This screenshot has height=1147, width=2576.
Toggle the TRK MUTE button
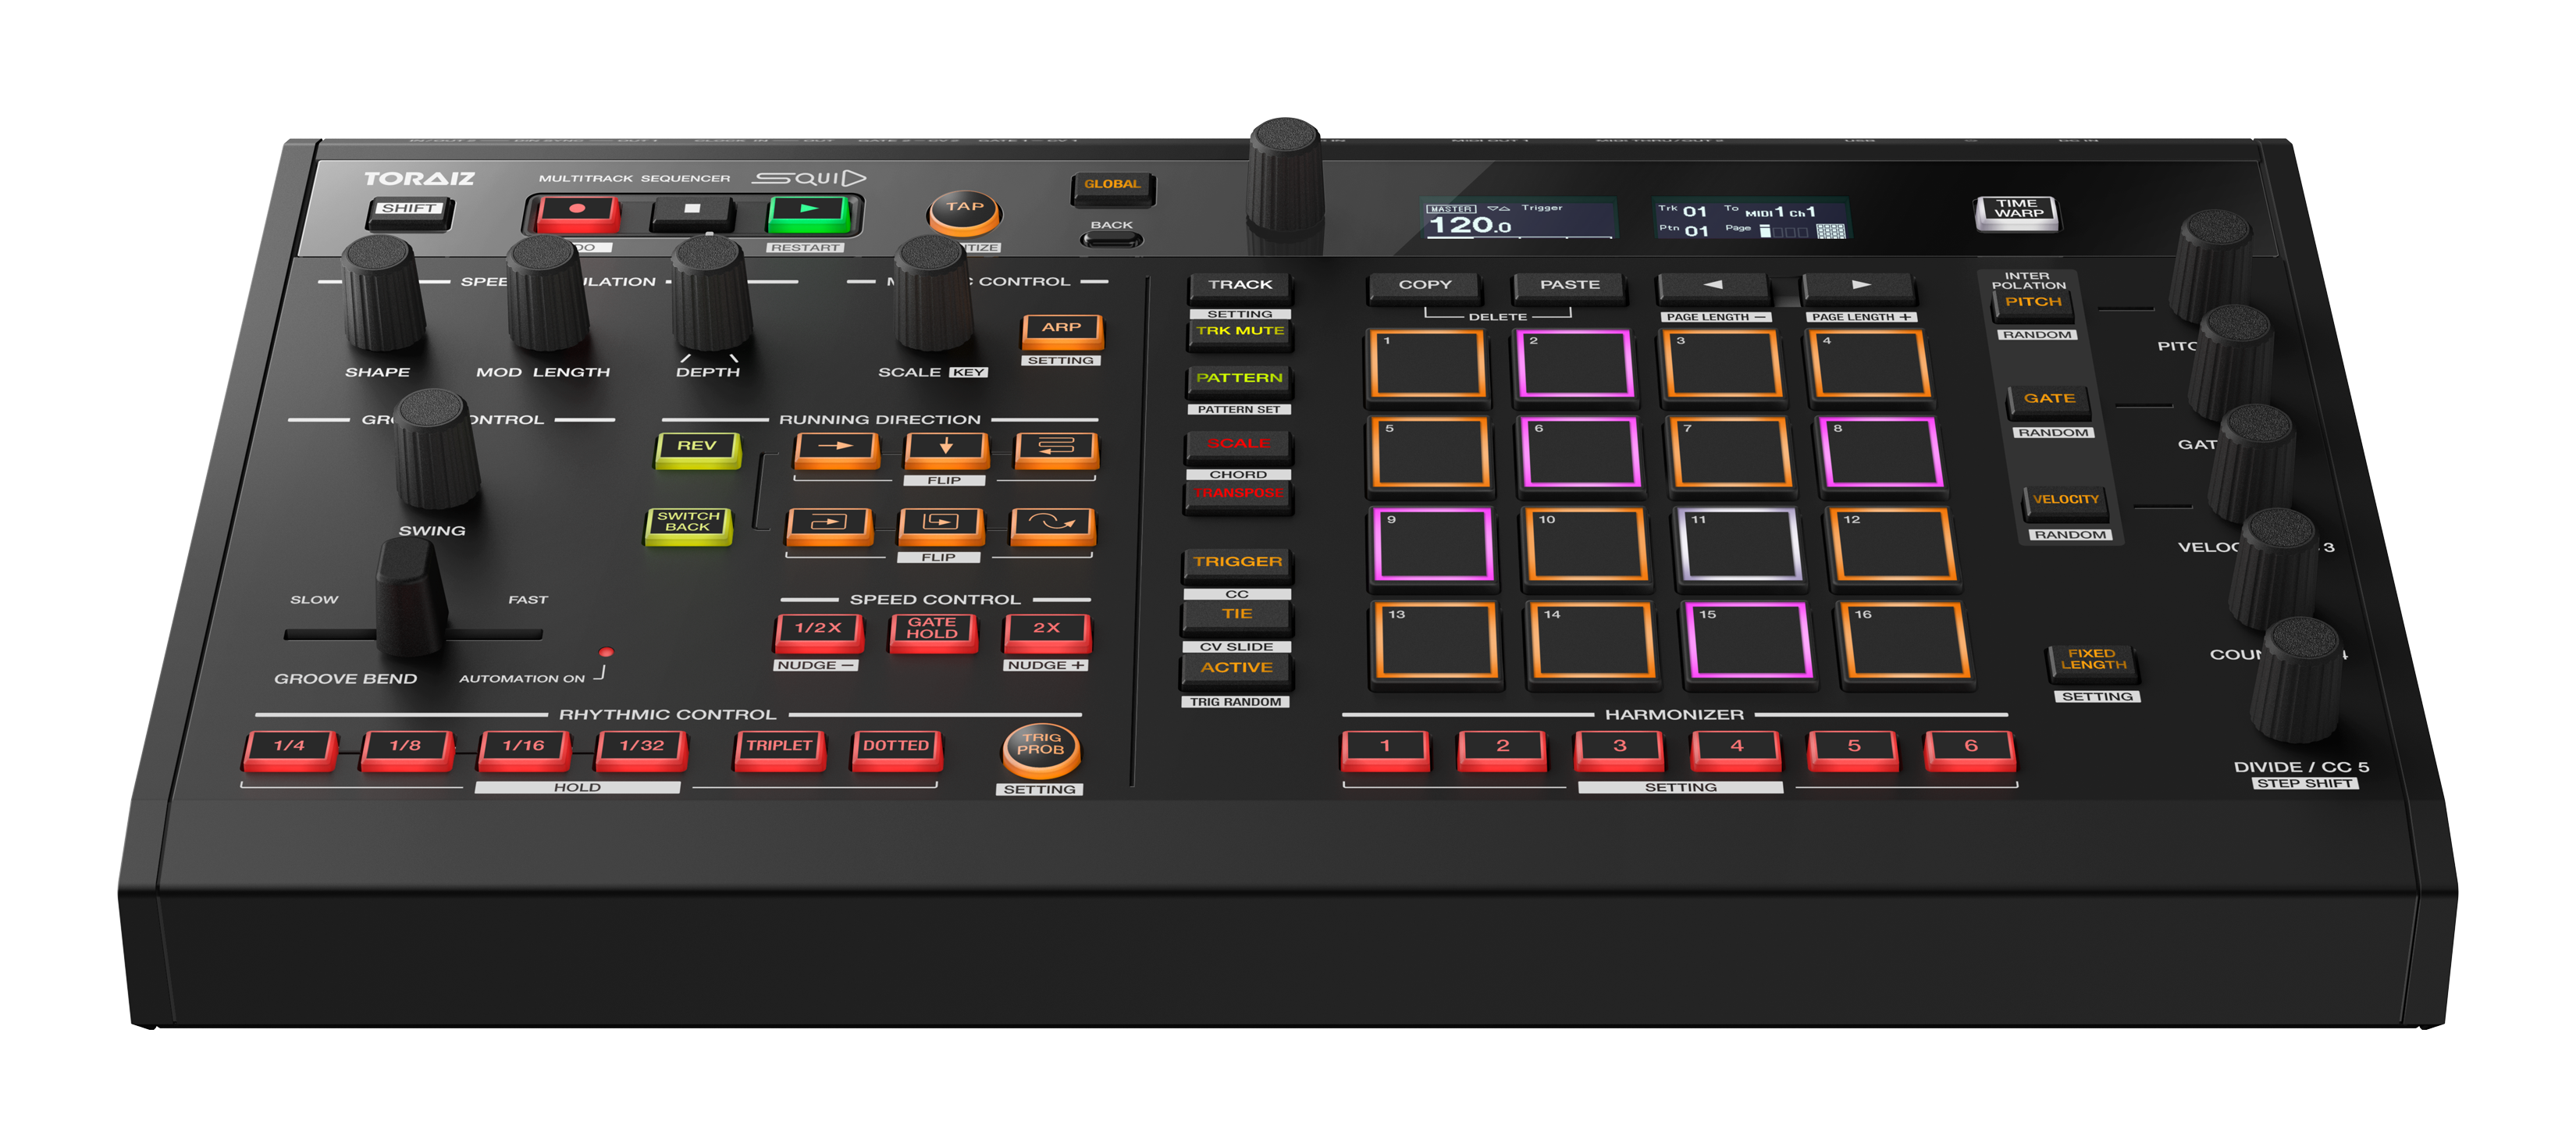tap(1240, 332)
